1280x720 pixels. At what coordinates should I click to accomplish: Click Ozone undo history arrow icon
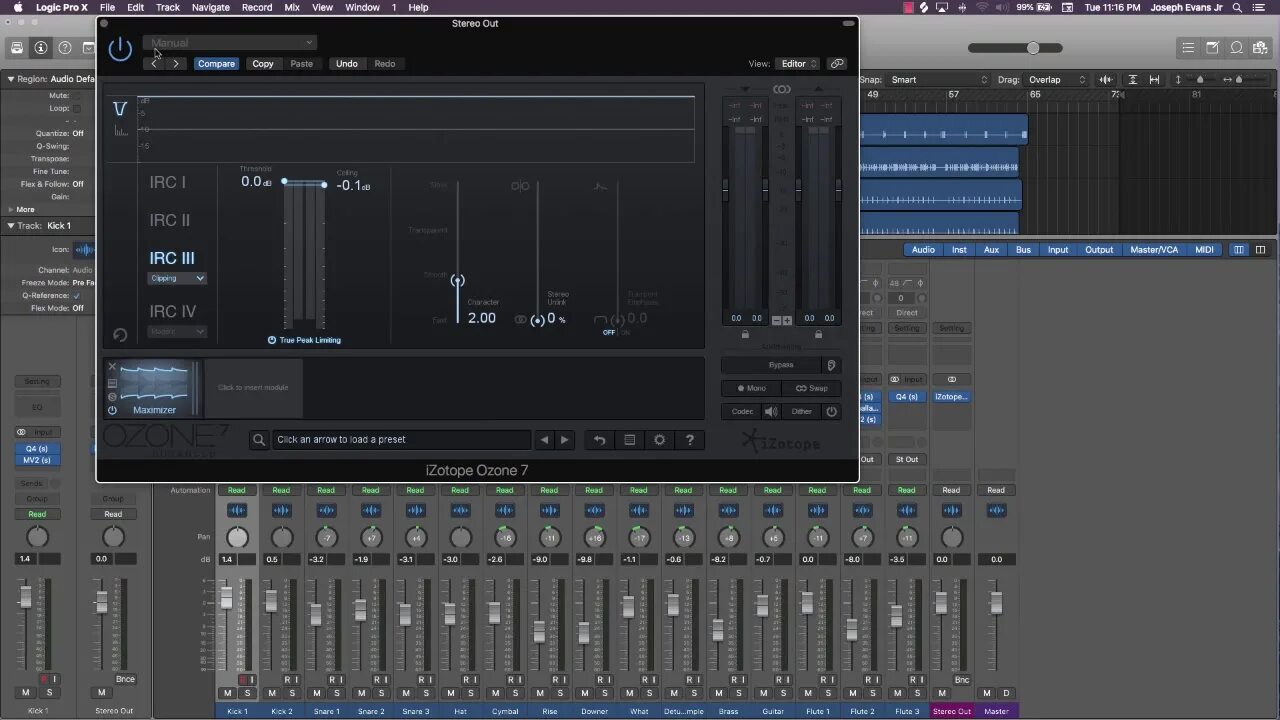(x=599, y=440)
